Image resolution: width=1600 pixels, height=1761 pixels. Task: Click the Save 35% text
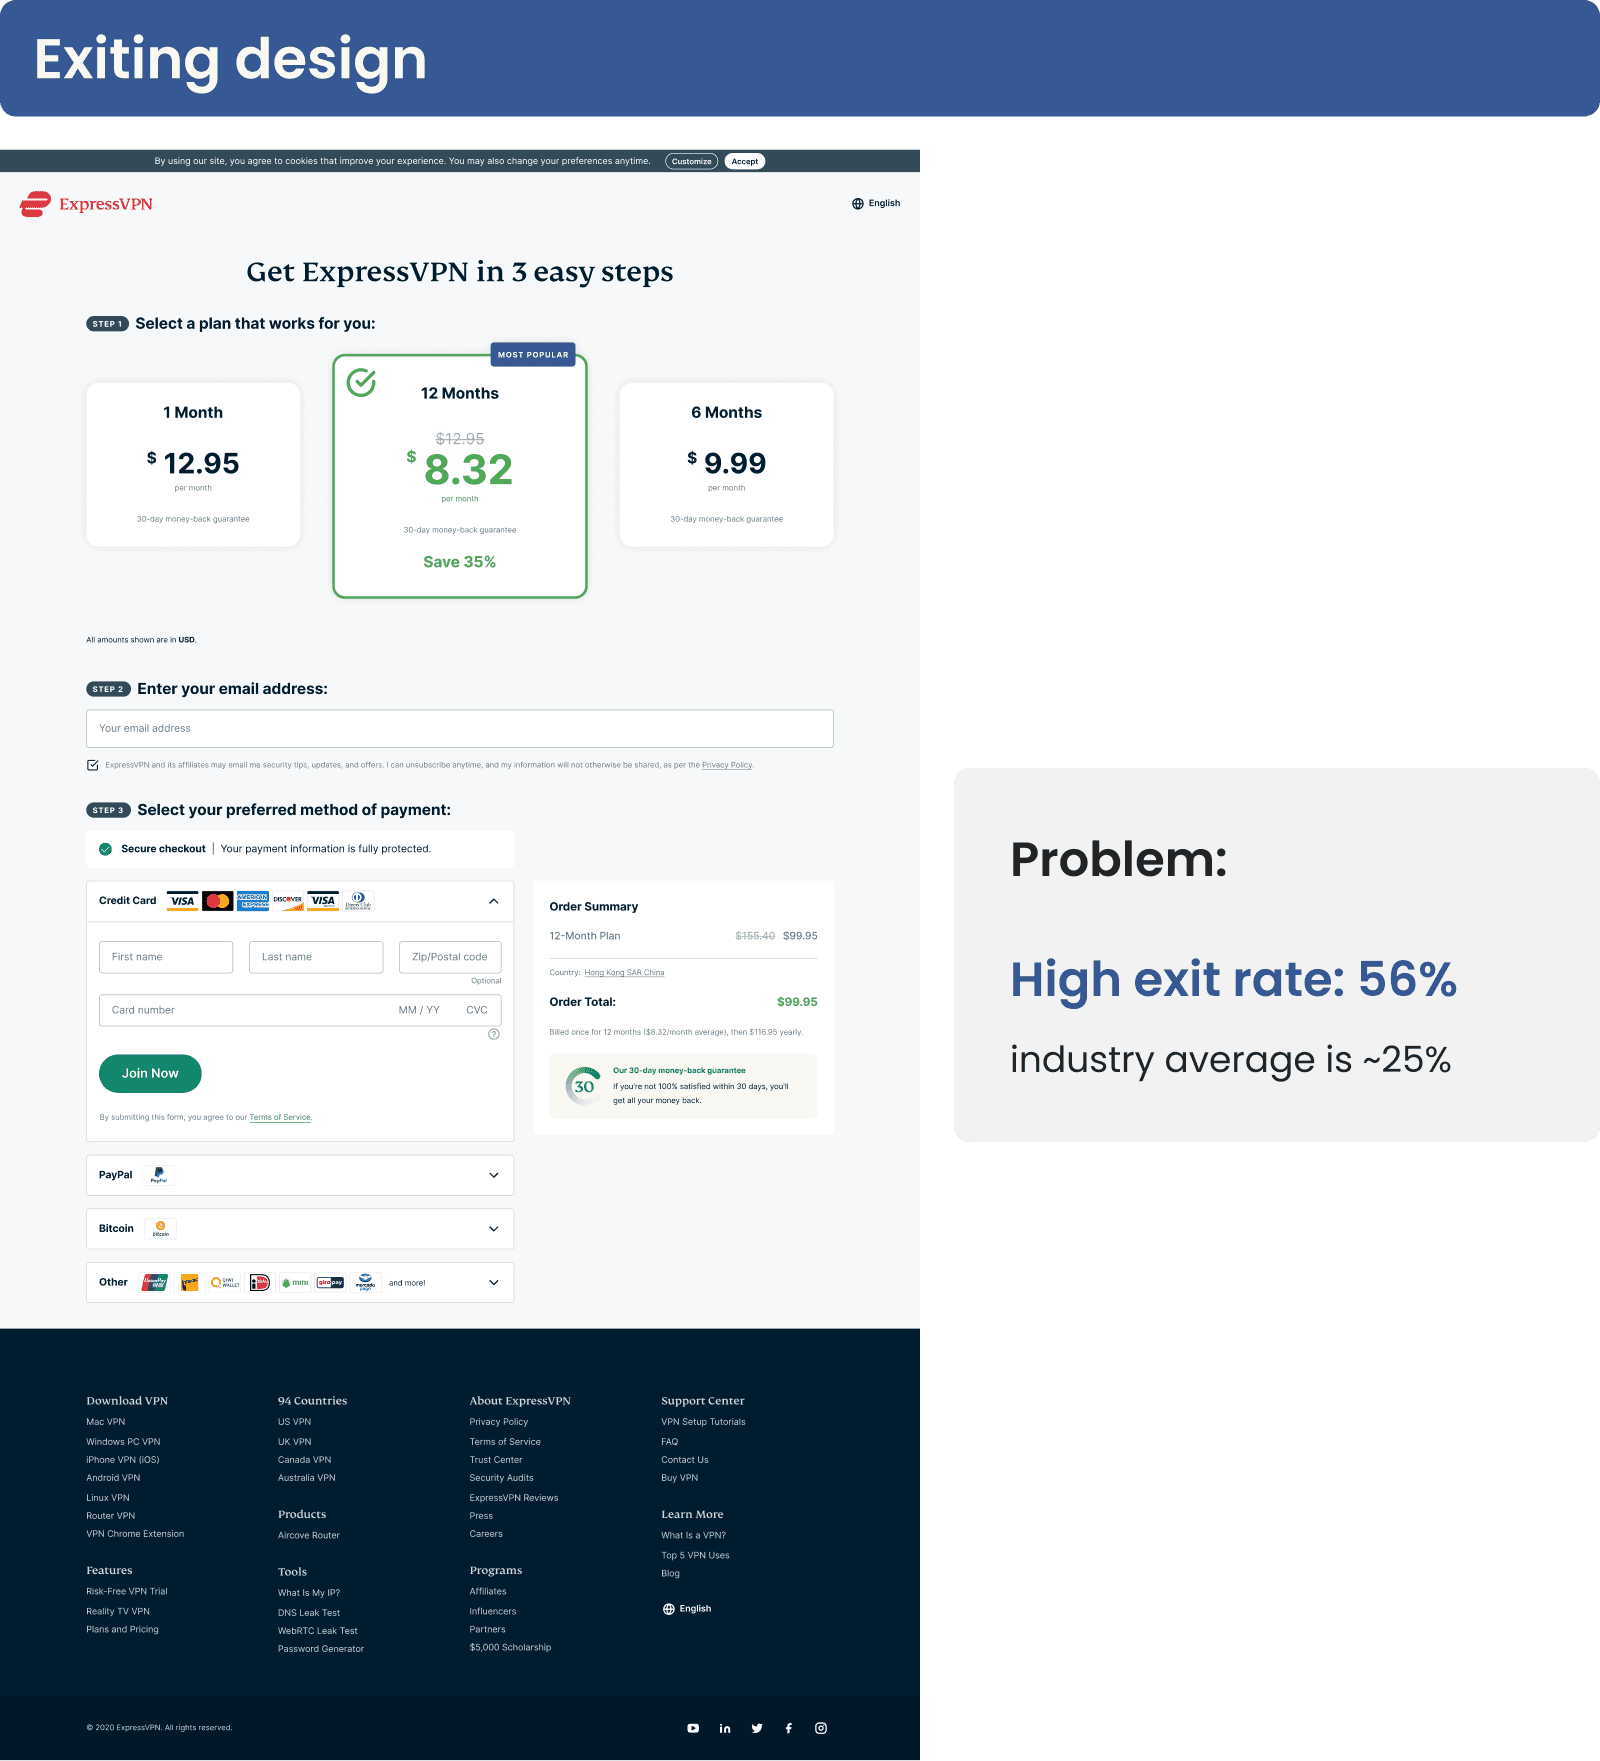(460, 562)
